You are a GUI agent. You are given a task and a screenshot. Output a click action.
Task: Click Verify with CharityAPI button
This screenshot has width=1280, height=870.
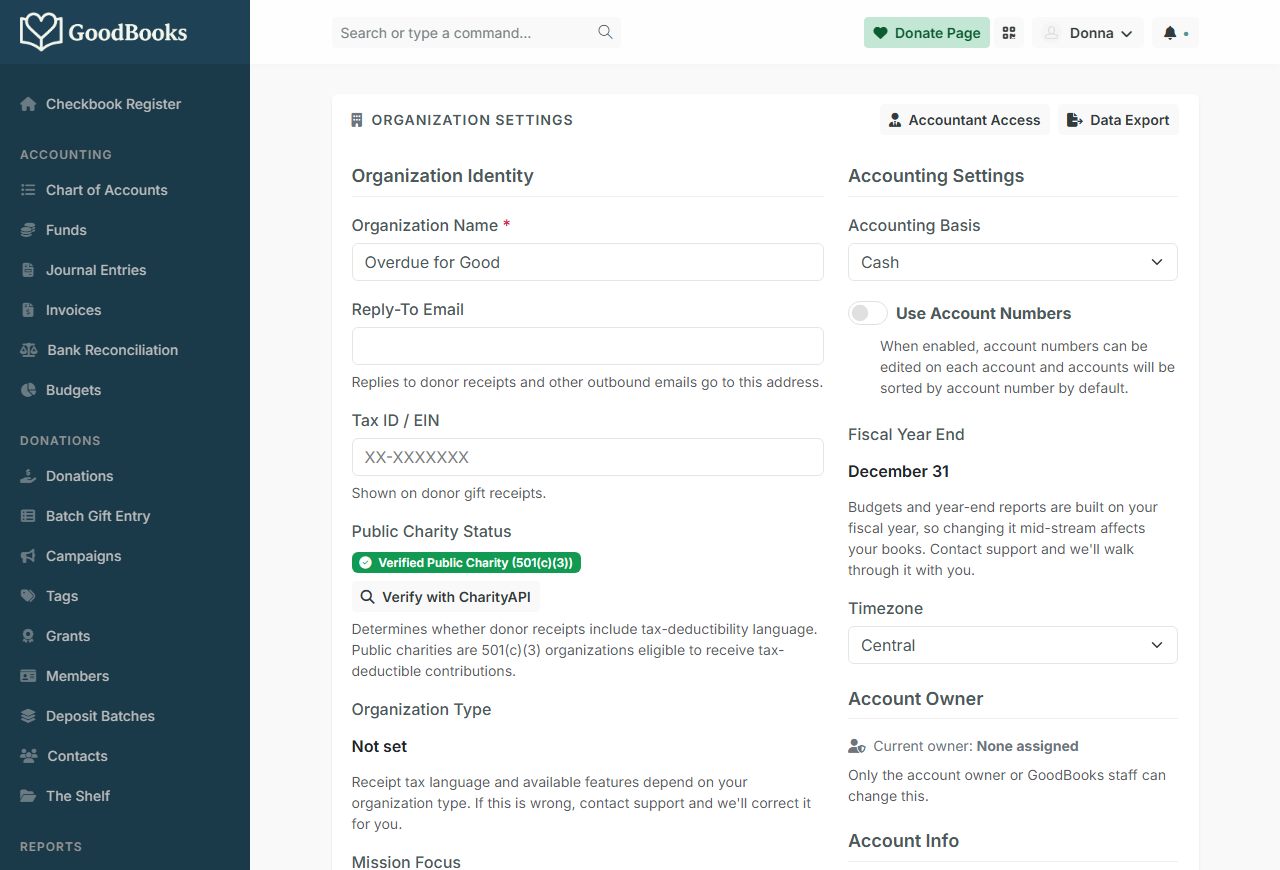(x=446, y=597)
